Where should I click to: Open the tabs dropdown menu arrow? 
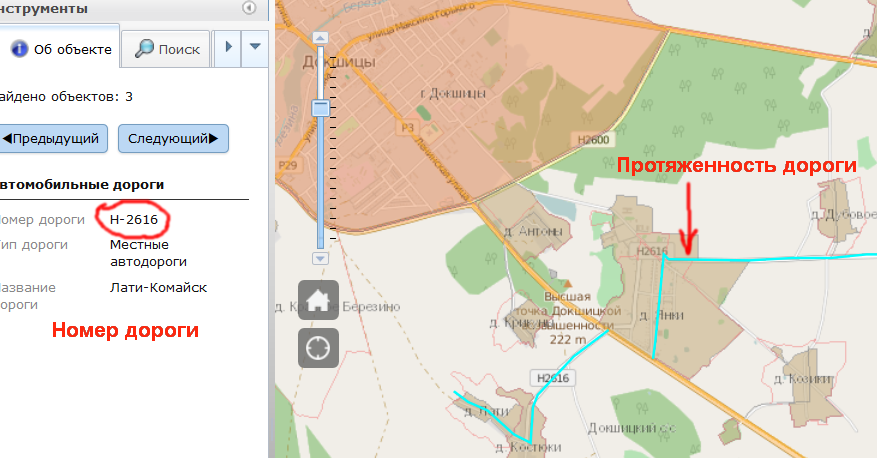(x=255, y=47)
